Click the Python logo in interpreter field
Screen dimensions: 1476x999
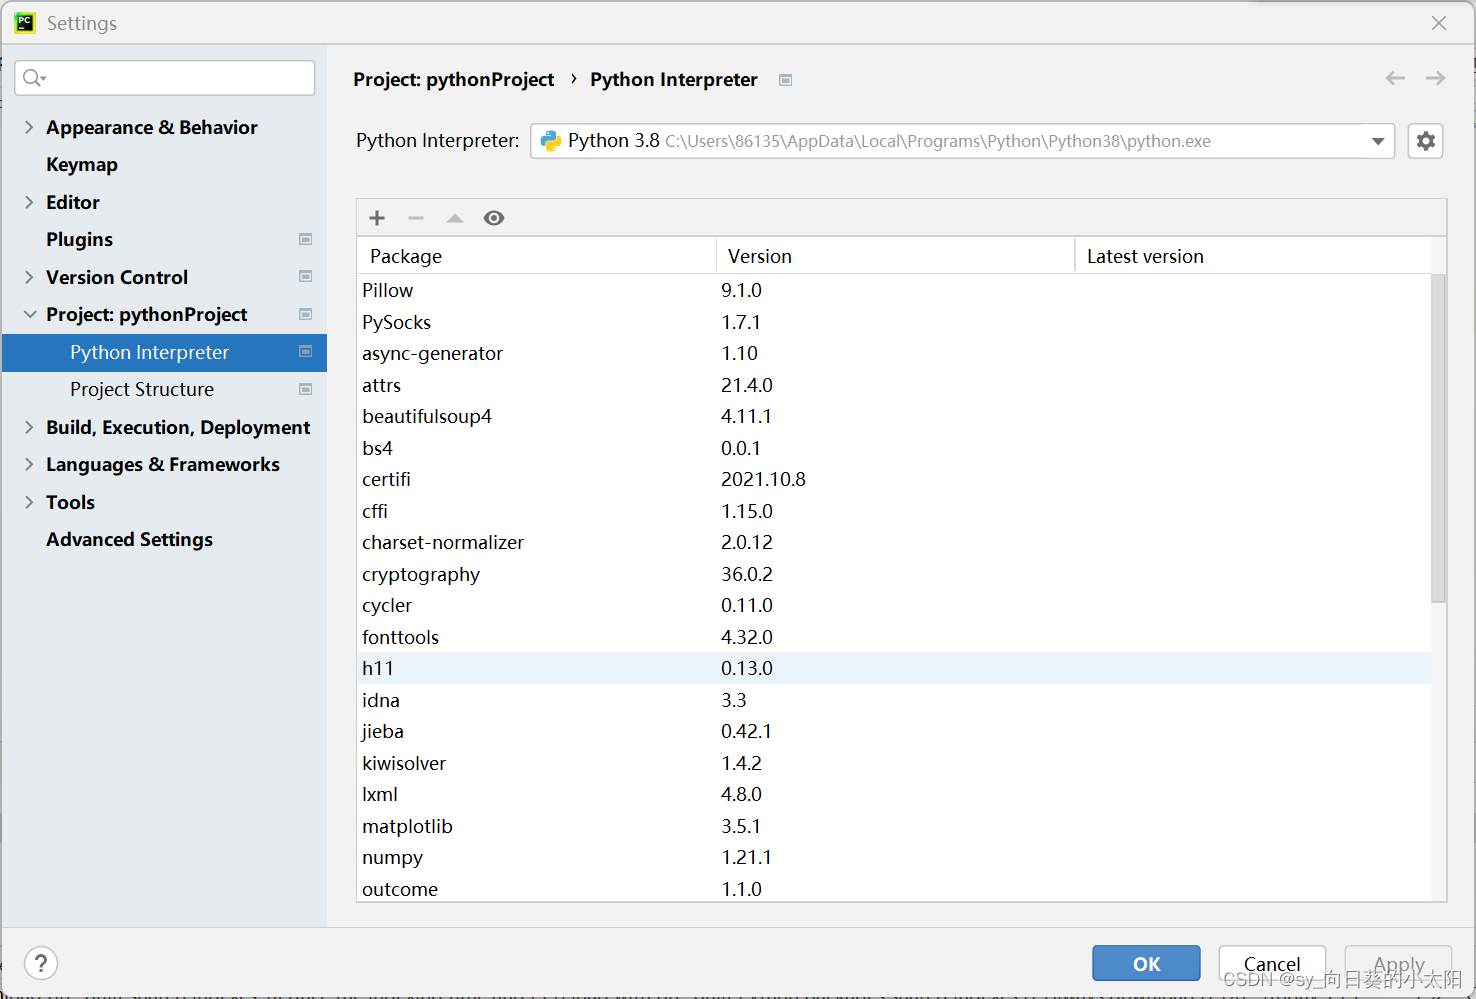click(x=551, y=141)
